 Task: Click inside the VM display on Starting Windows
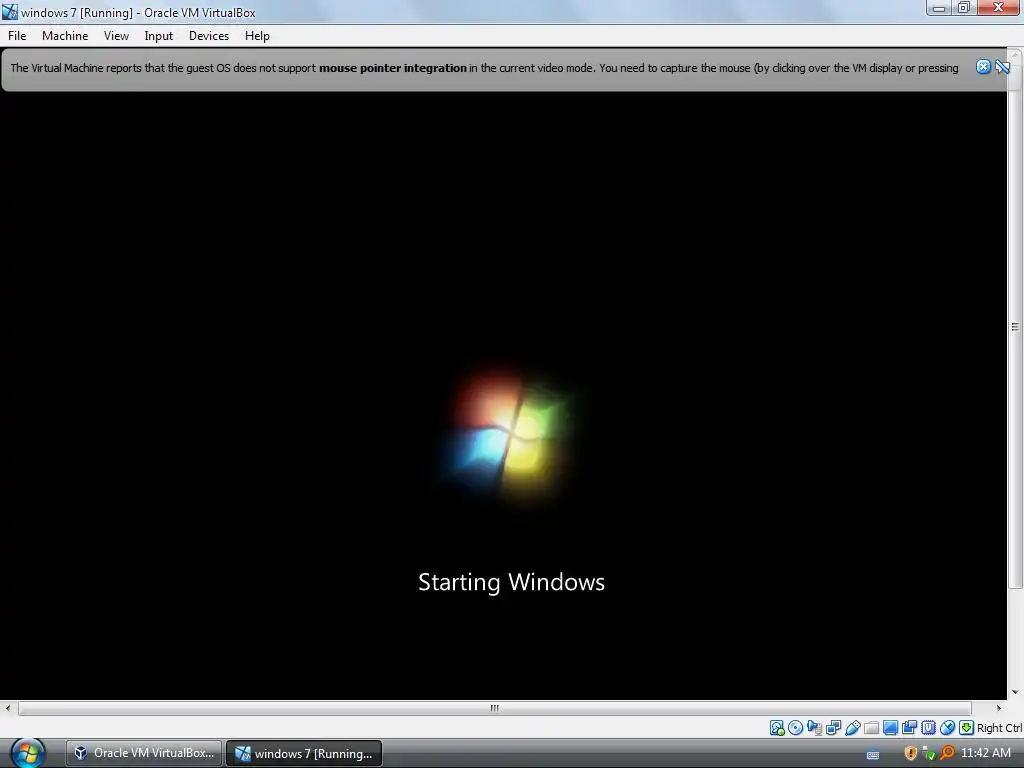(511, 582)
